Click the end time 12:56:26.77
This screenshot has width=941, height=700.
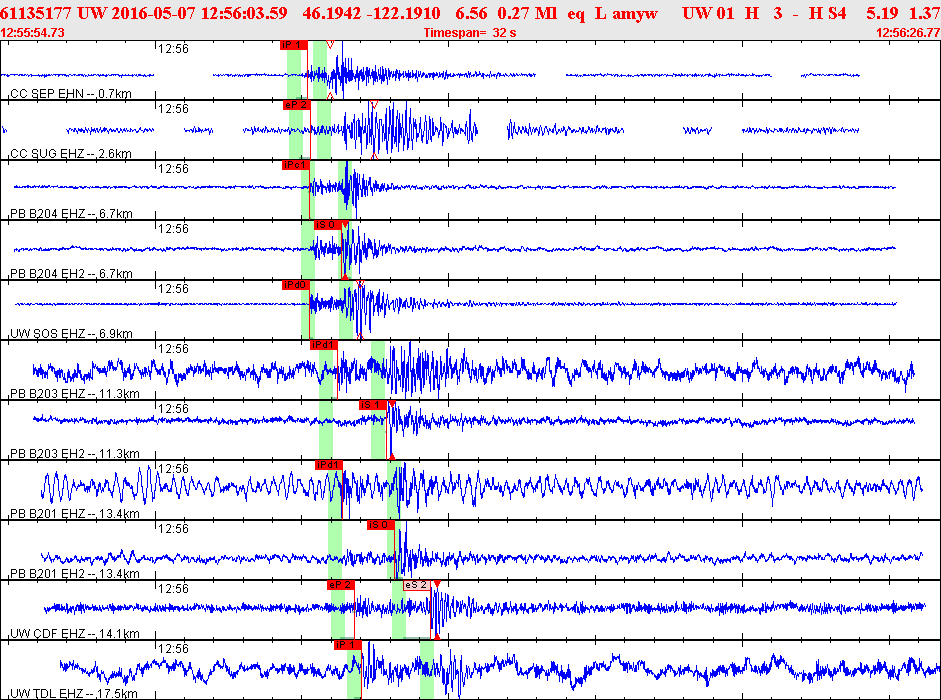pyautogui.click(x=909, y=32)
